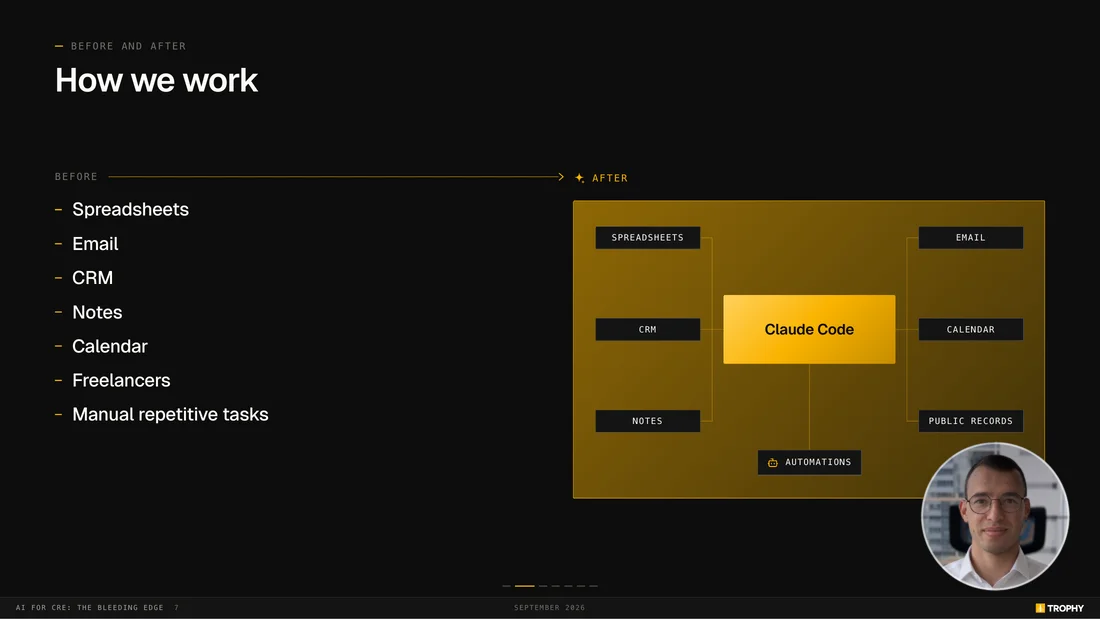Click the 'Calendar' bullet item
Image resolution: width=1100 pixels, height=619 pixels.
coord(110,346)
